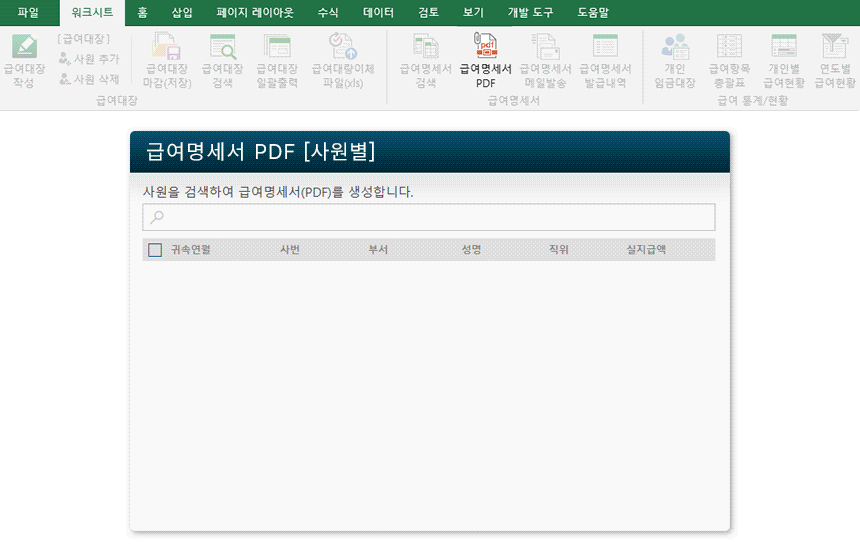Open the 파일 menu tab
This screenshot has width=860, height=545.
[x=28, y=13]
